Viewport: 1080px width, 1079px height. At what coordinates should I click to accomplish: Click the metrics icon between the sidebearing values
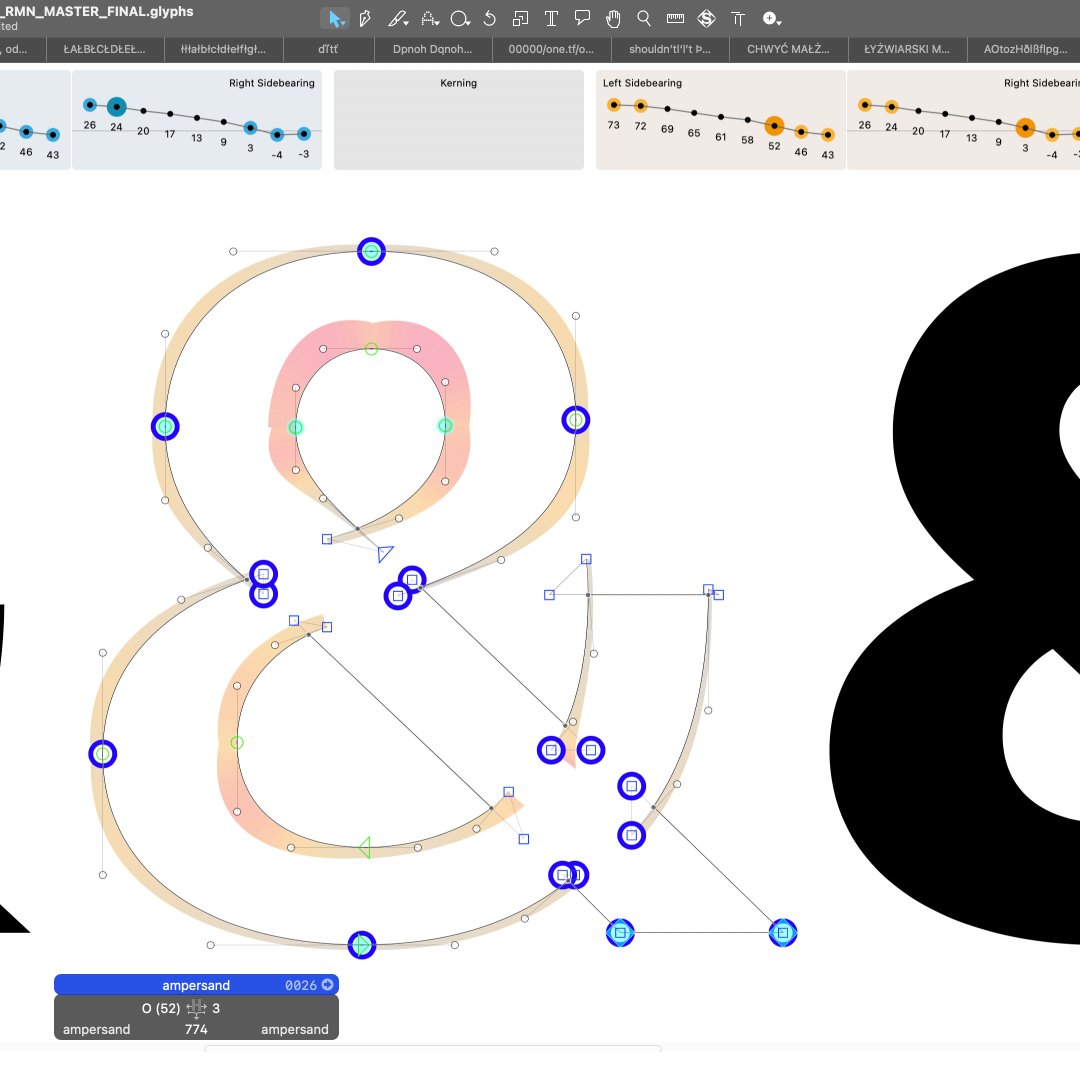(196, 1009)
